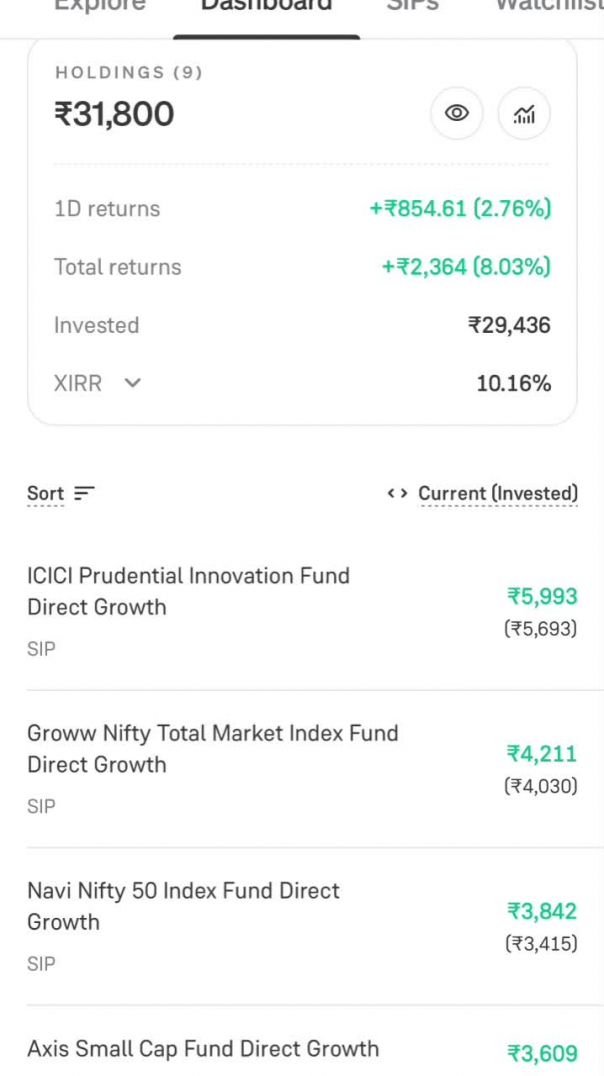
Task: Tap the sort-lines icon in the holdings list
Action: (85, 492)
